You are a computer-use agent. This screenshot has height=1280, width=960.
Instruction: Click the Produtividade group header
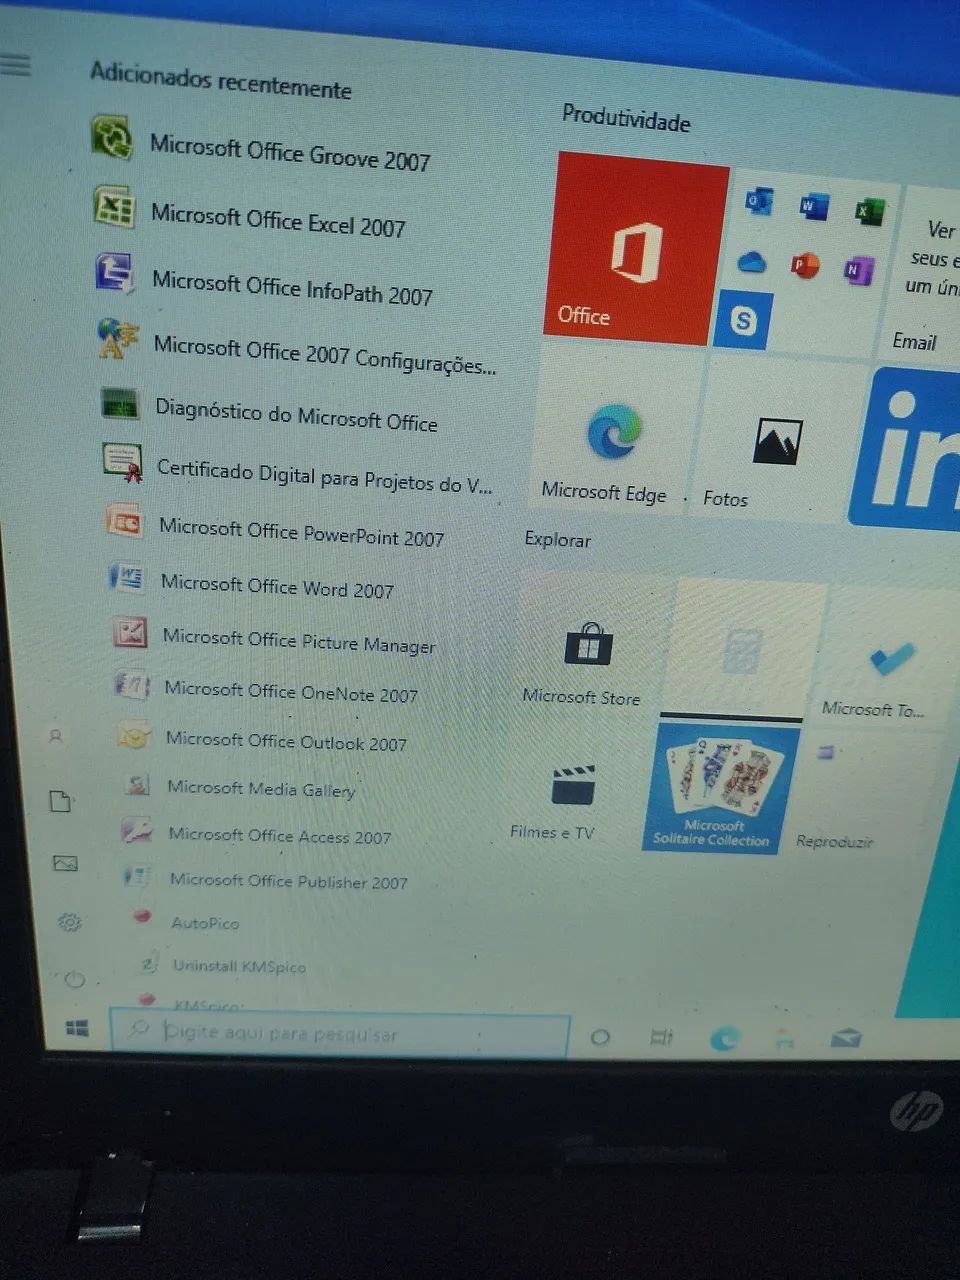(626, 119)
